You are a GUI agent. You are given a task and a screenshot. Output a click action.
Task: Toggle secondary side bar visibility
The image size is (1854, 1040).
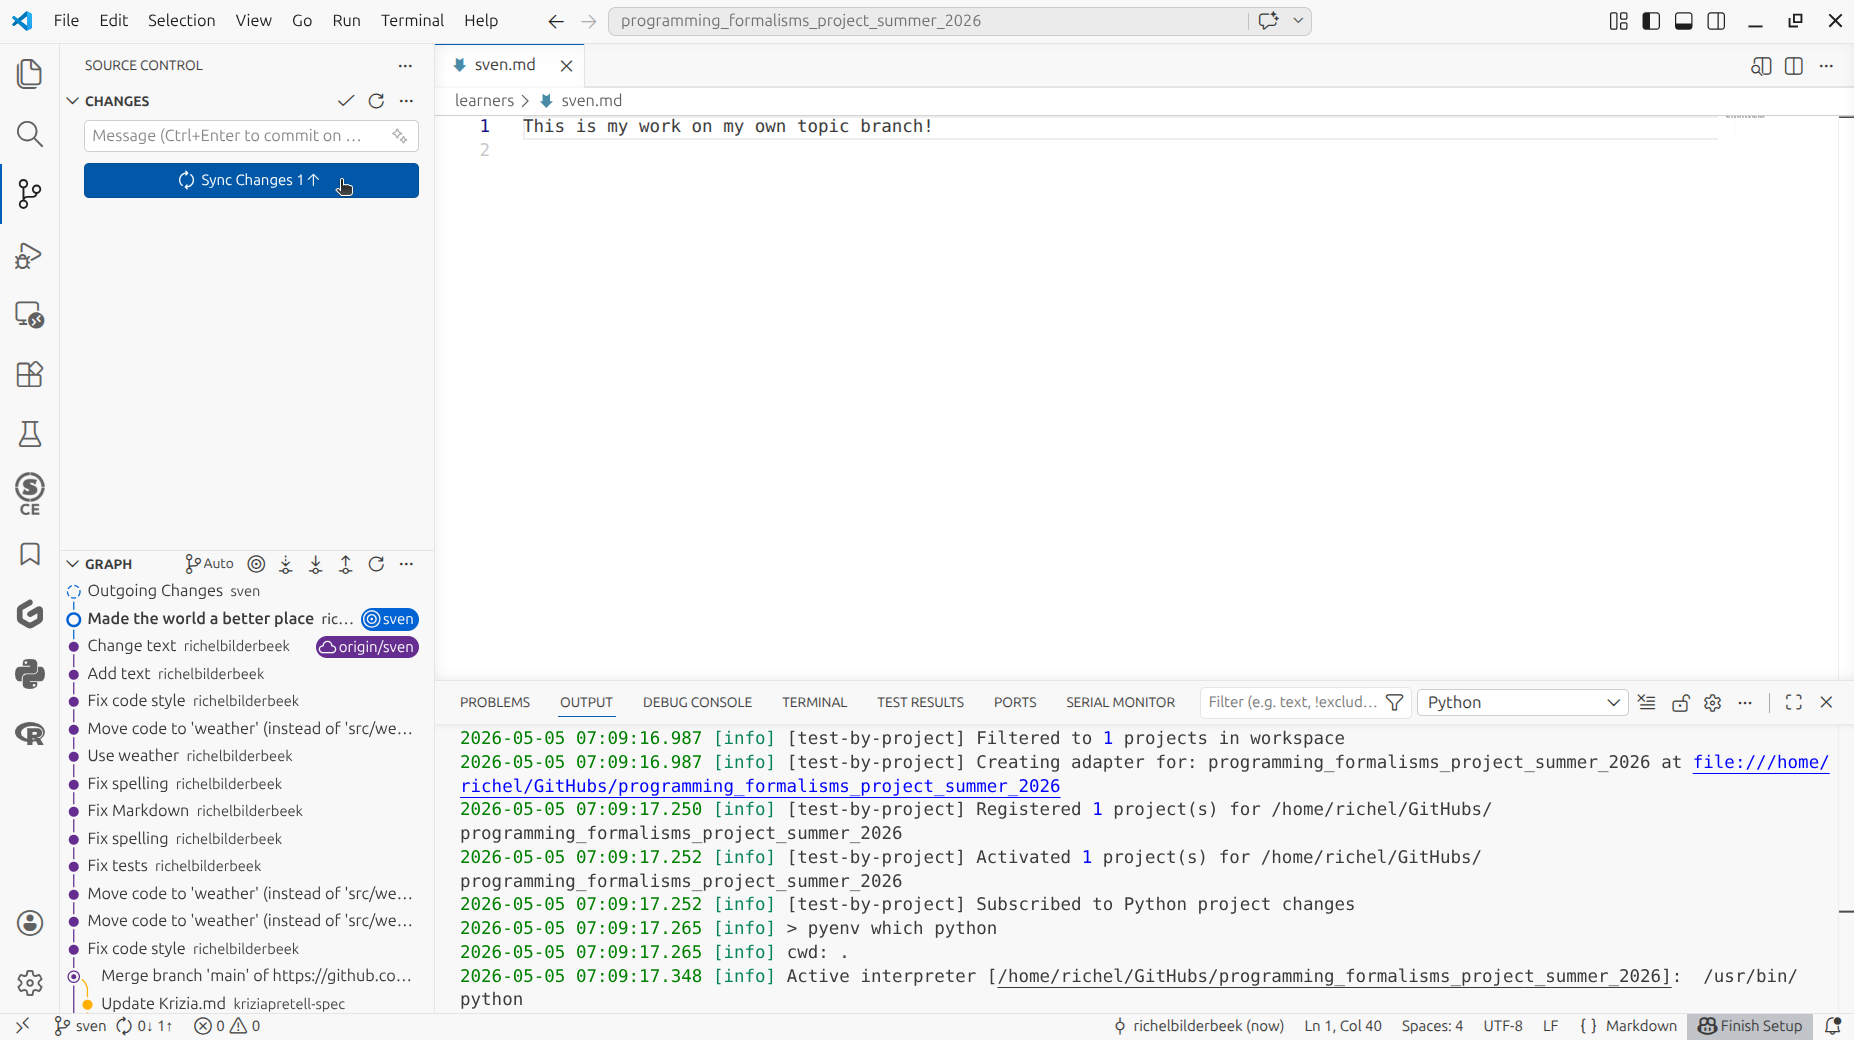pos(1716,21)
